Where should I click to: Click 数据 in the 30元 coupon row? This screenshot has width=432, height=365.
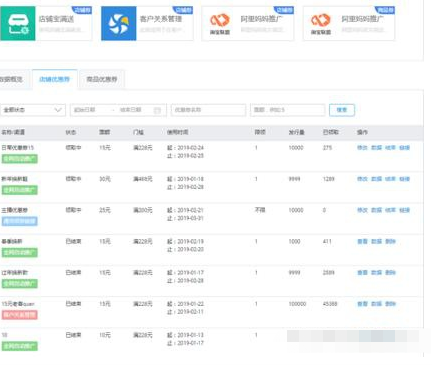click(x=376, y=179)
